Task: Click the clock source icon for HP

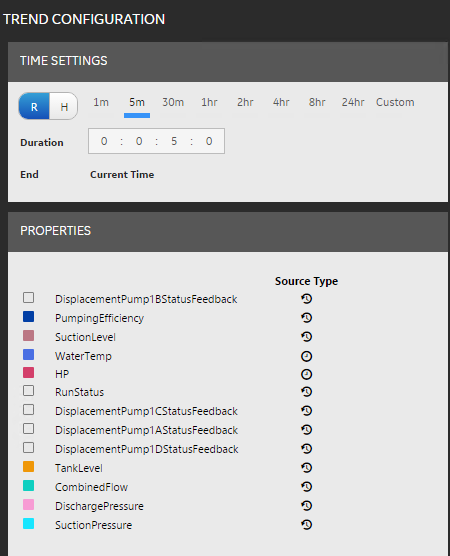Action: click(306, 374)
